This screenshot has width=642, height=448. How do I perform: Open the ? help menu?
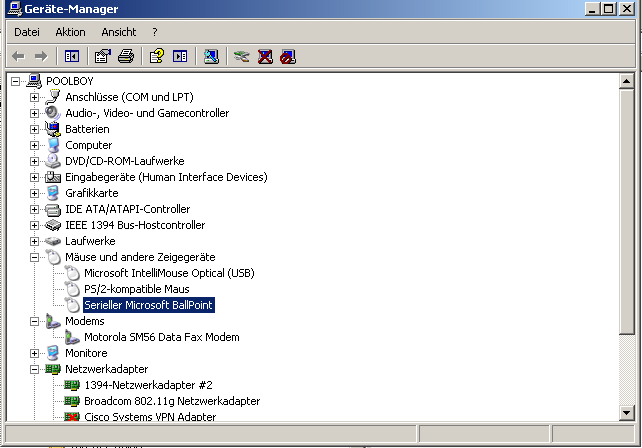(155, 32)
